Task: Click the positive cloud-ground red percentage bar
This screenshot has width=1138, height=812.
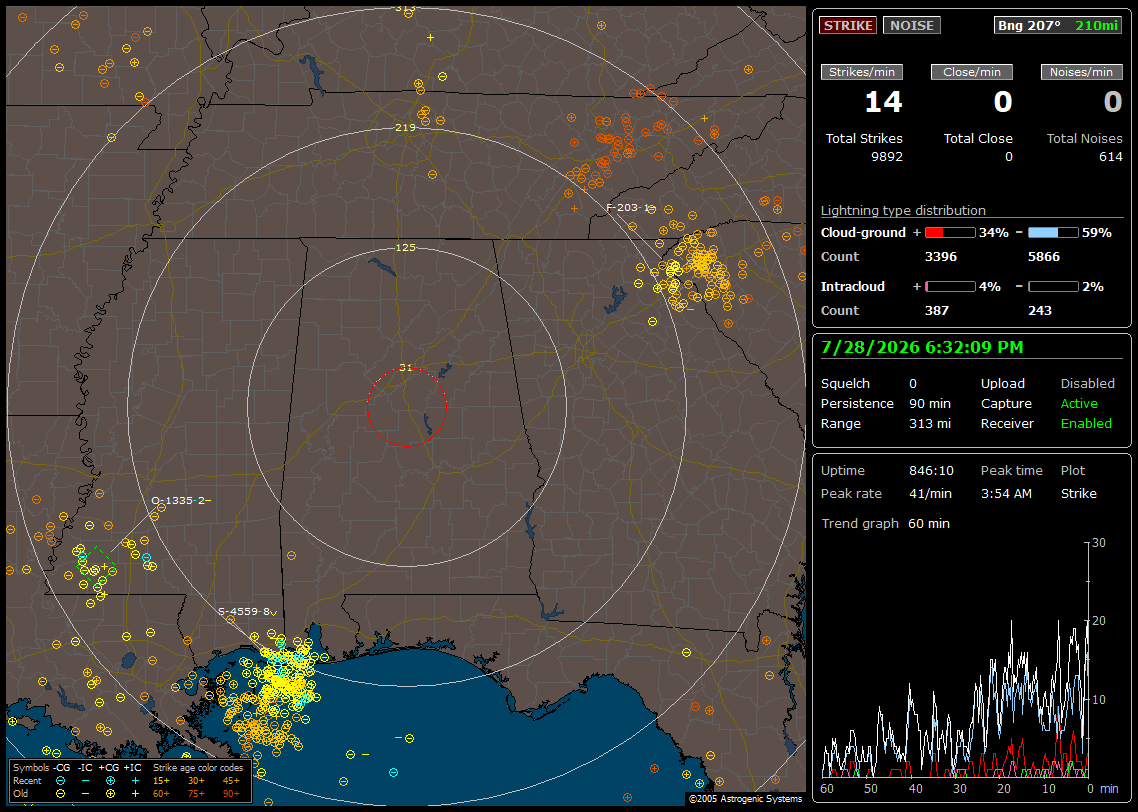Action: point(950,233)
